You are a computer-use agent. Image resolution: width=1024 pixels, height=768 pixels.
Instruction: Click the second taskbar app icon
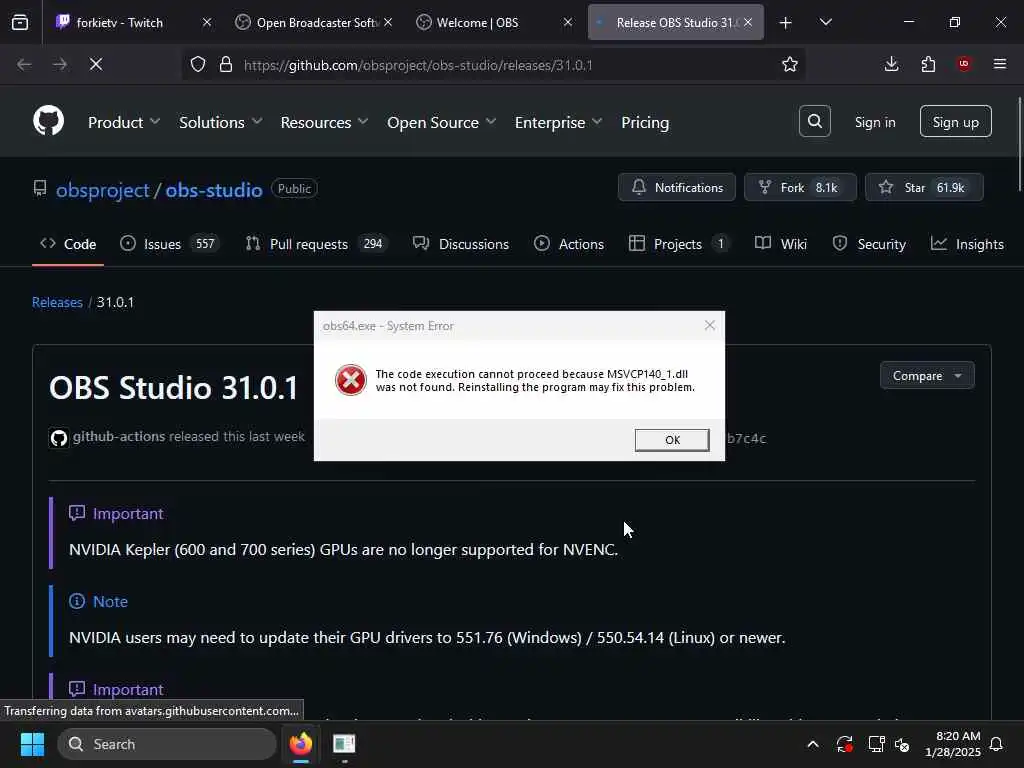(x=344, y=744)
